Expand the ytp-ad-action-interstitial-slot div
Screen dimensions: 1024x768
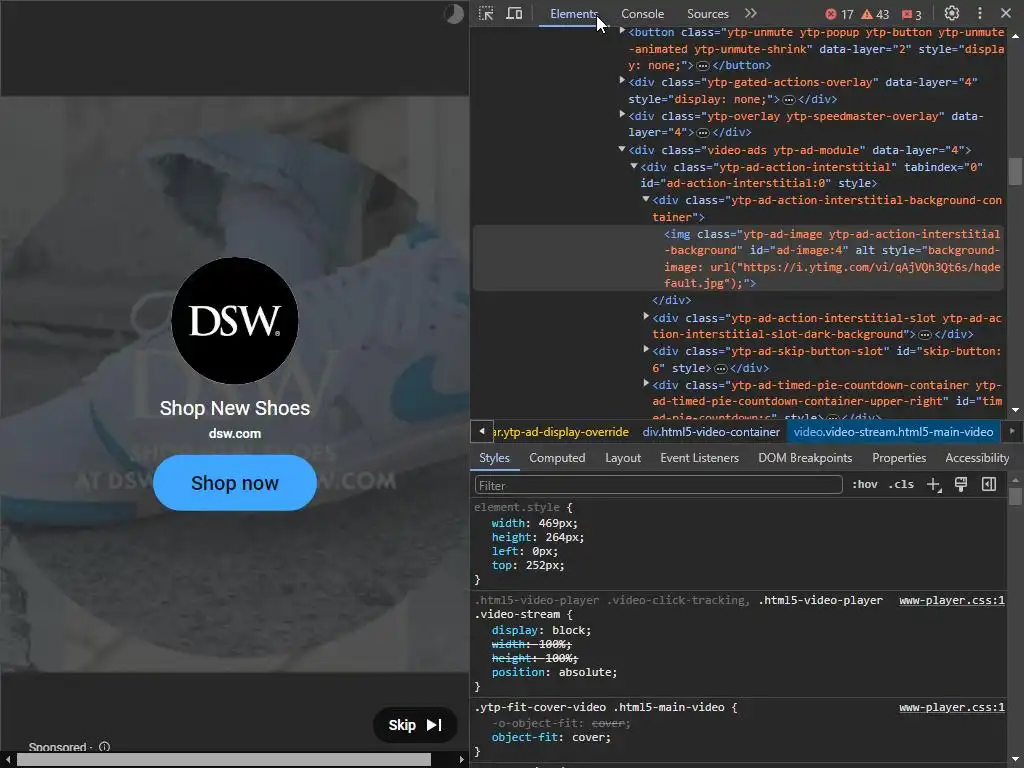(646, 316)
